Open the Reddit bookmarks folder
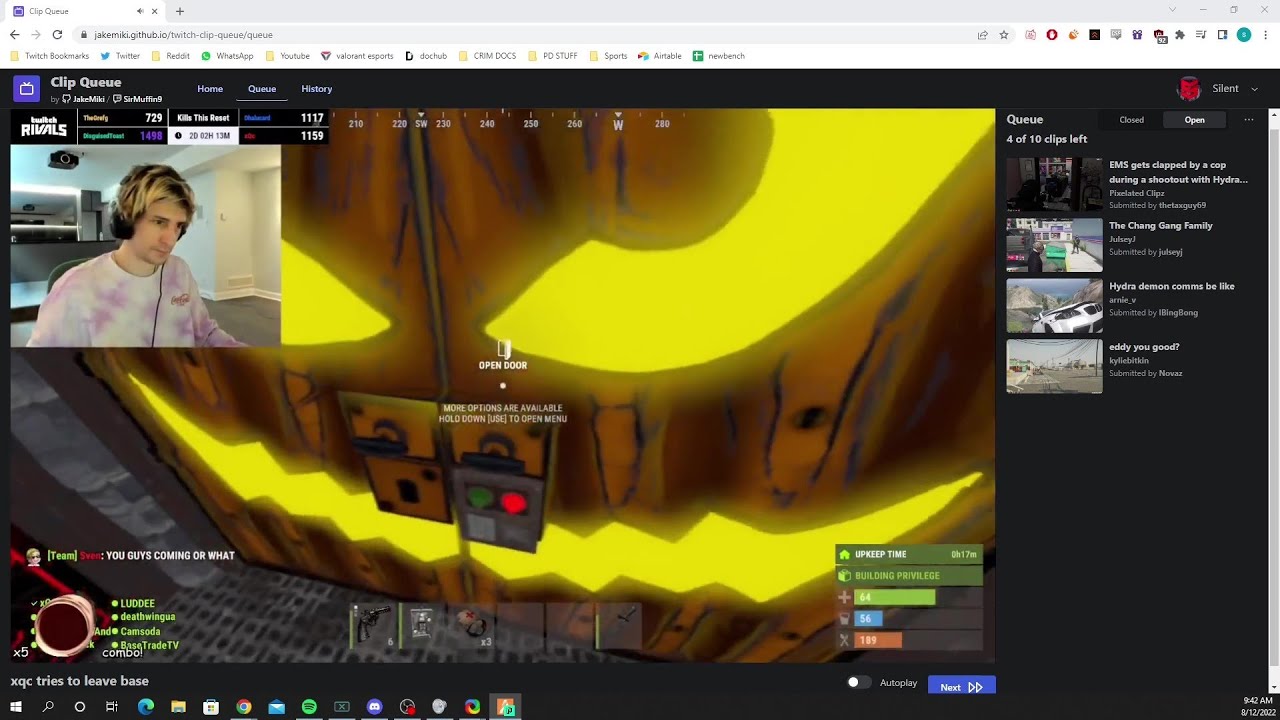The width and height of the screenshot is (1280, 720). coord(170,56)
